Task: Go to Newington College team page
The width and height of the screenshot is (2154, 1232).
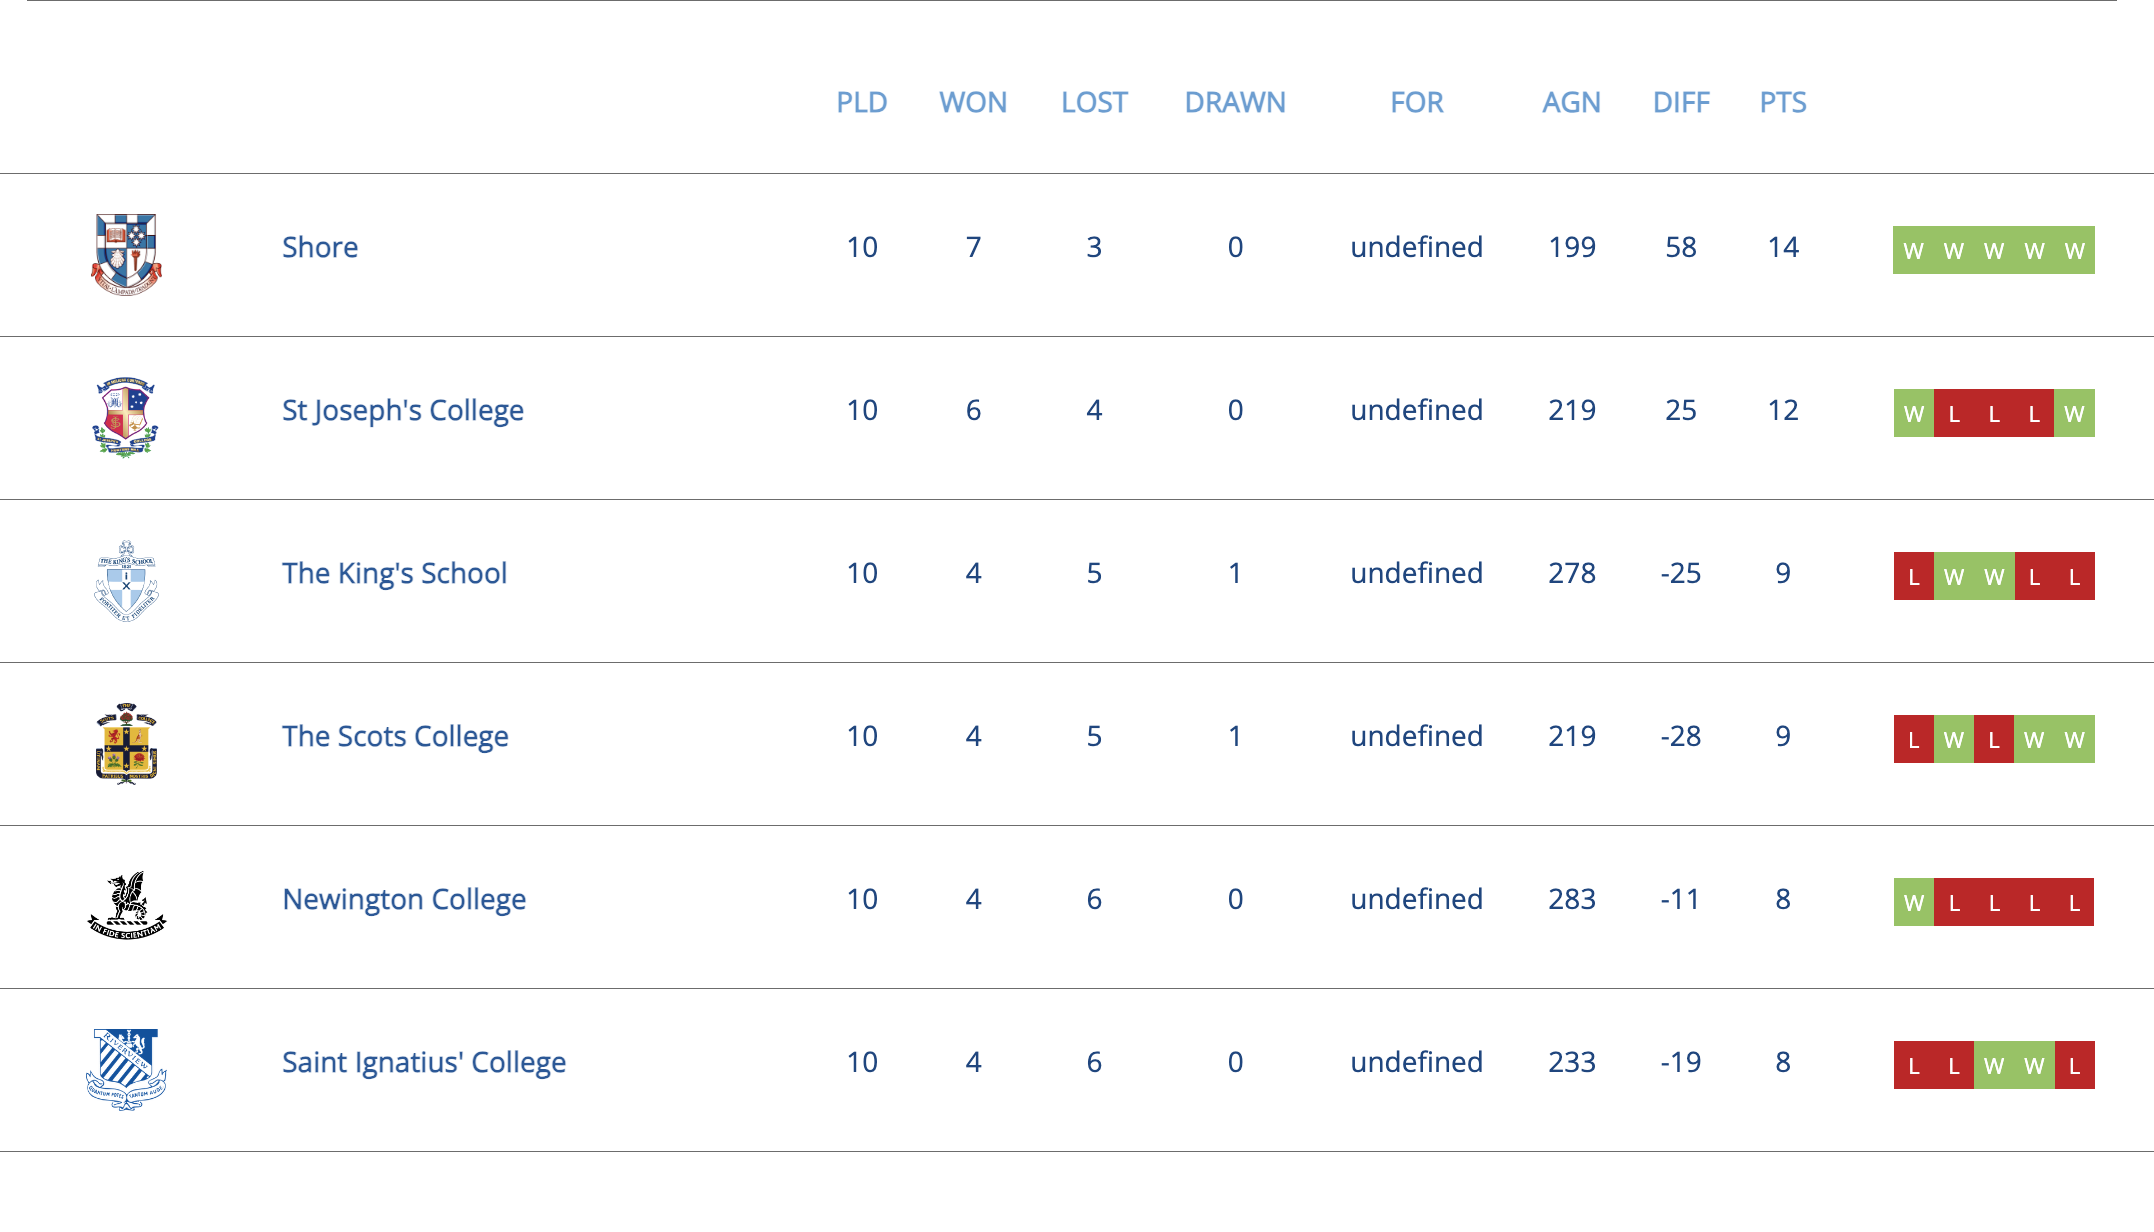Action: tap(404, 899)
